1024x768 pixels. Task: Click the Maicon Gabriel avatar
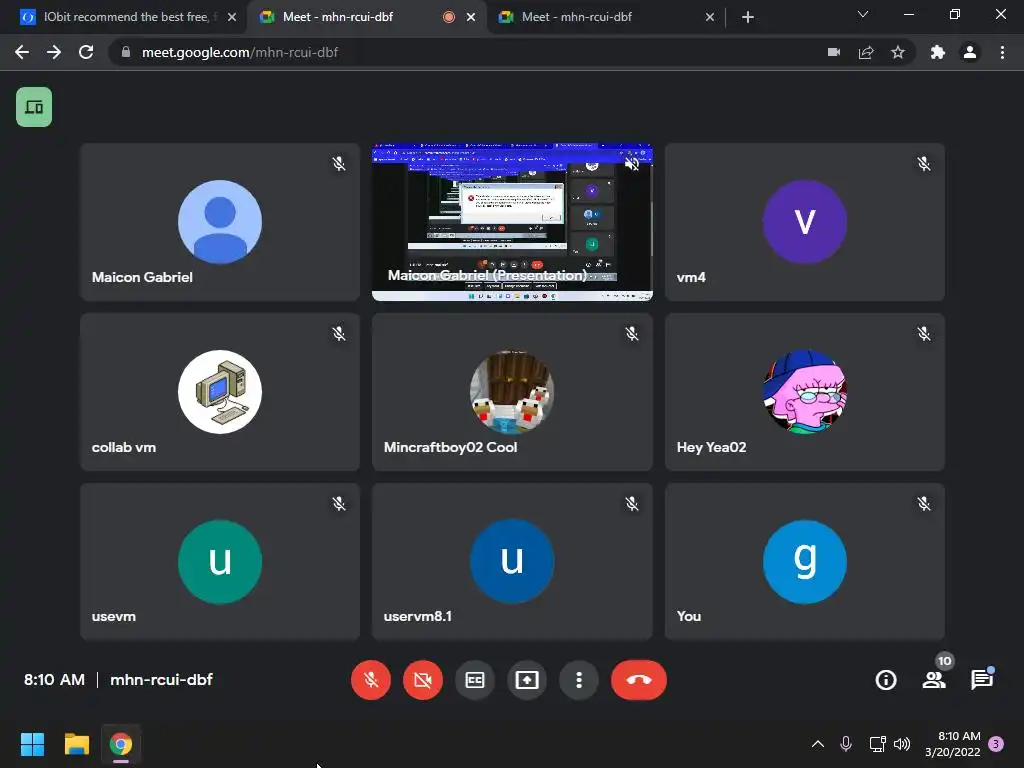(x=220, y=222)
